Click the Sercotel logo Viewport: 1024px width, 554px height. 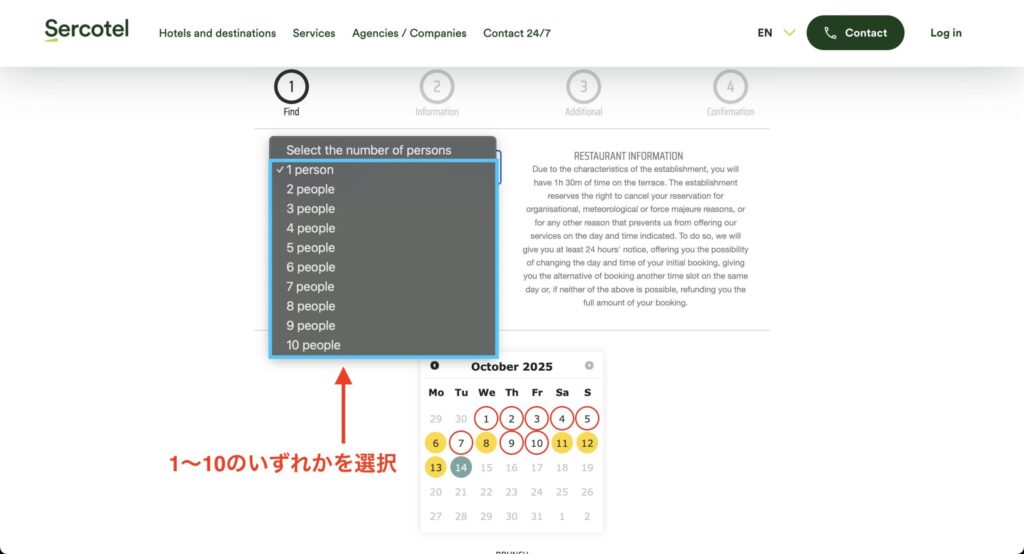86,30
